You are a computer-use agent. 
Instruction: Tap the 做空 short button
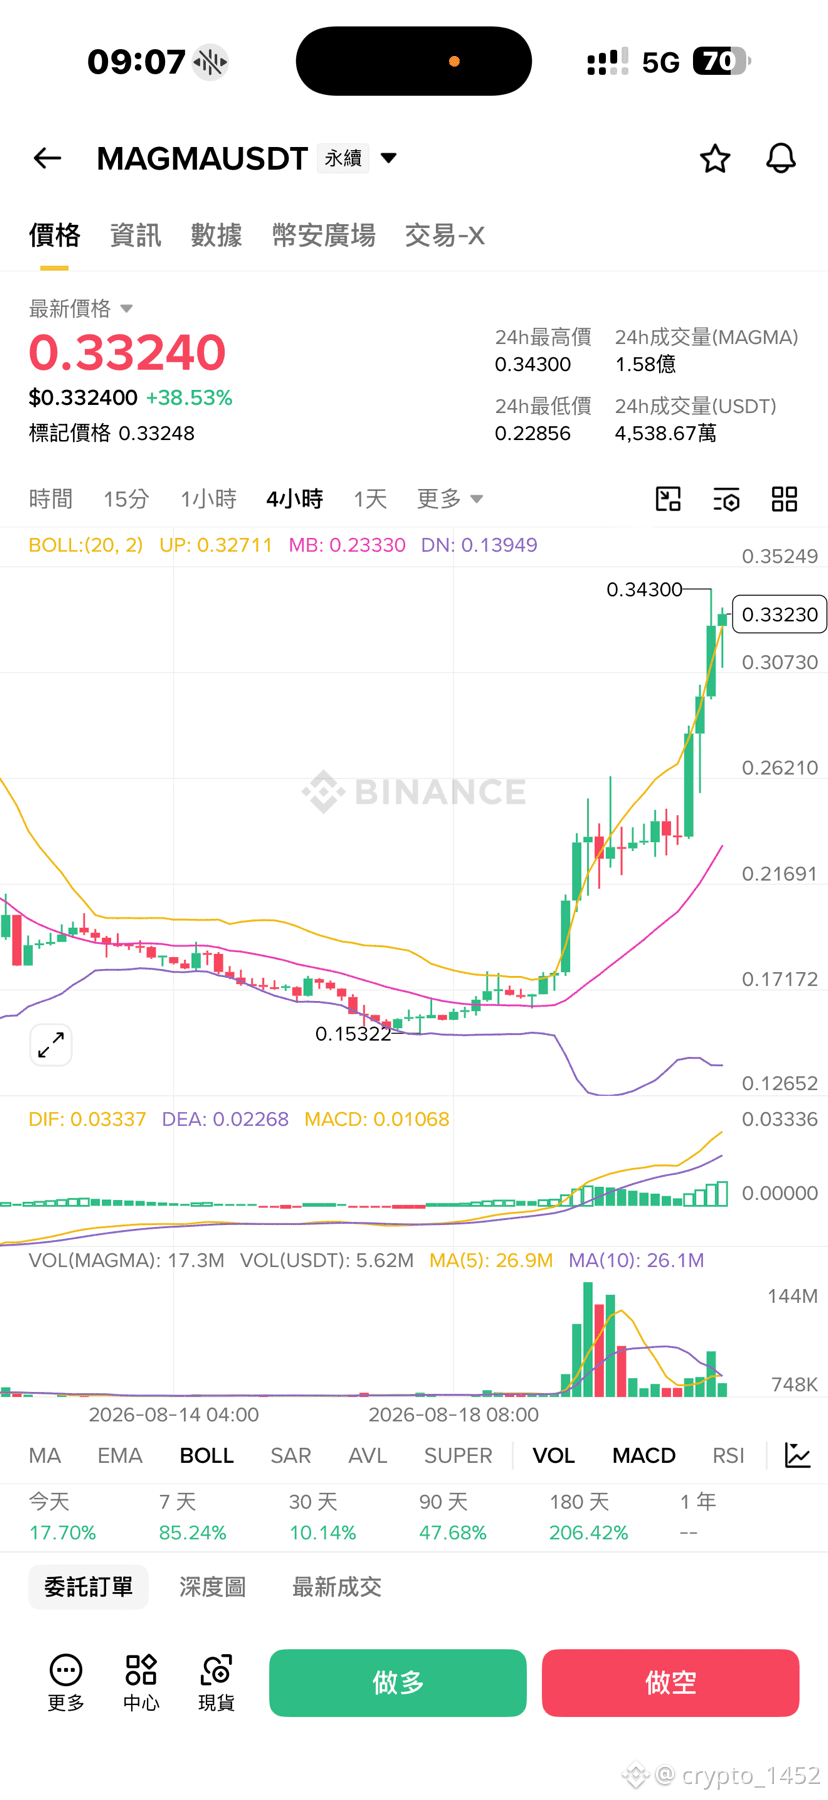pyautogui.click(x=671, y=1683)
